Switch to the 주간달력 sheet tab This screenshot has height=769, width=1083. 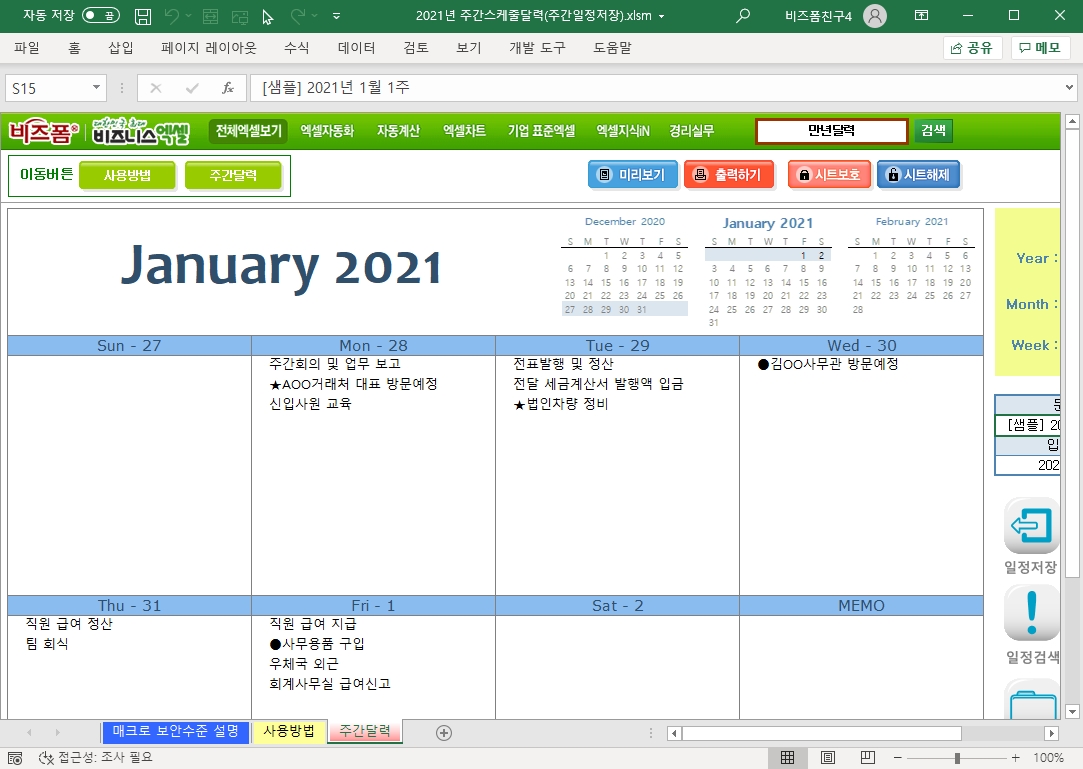[365, 732]
